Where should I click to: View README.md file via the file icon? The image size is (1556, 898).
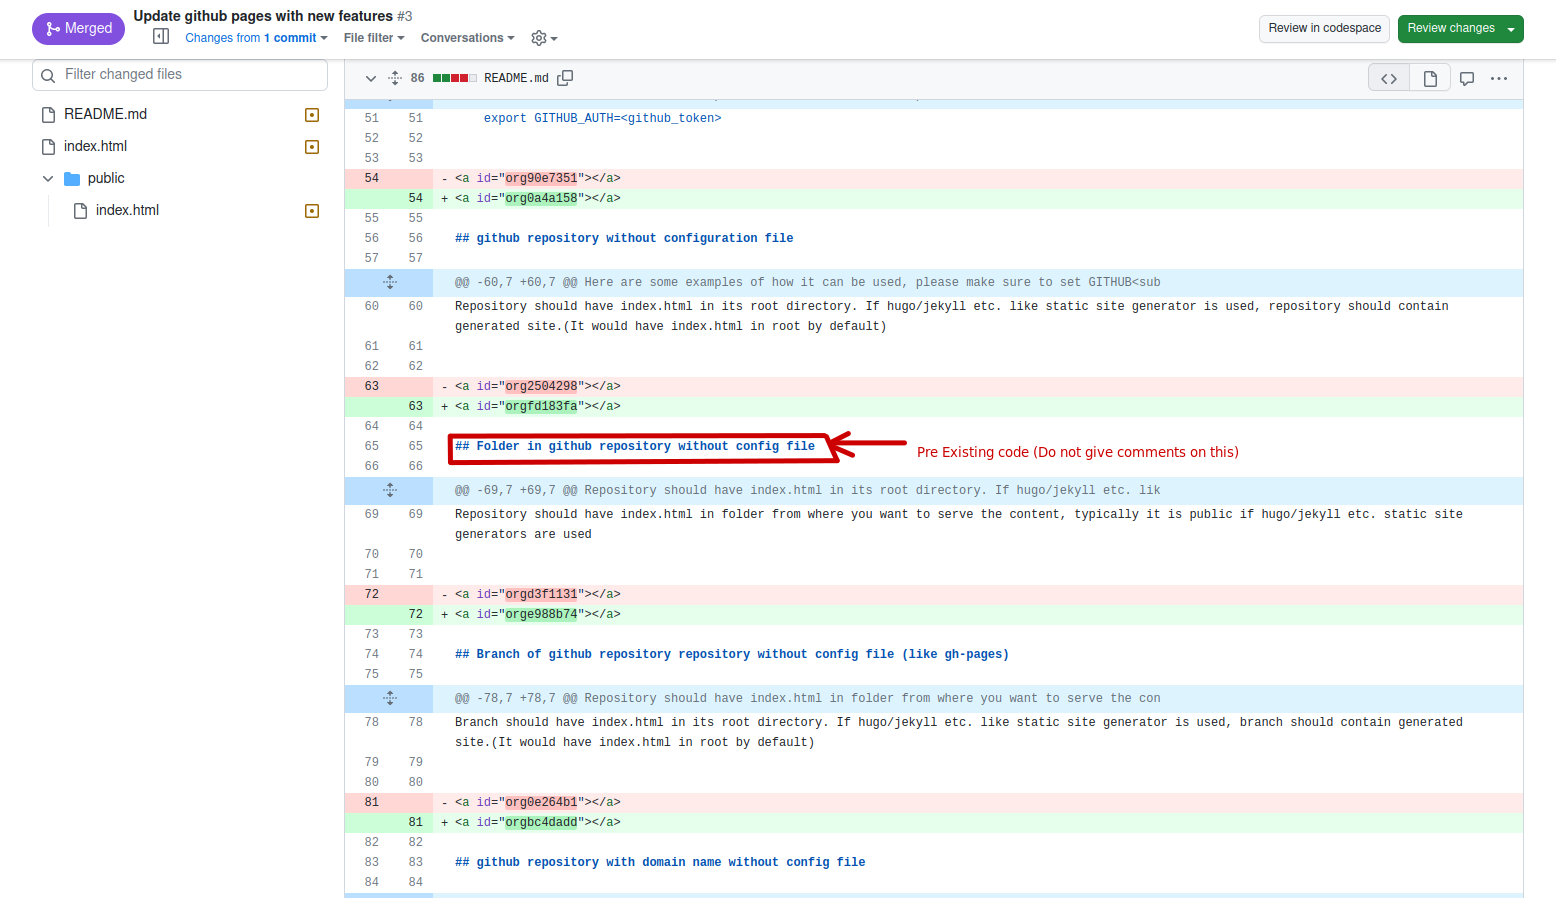pos(1429,77)
